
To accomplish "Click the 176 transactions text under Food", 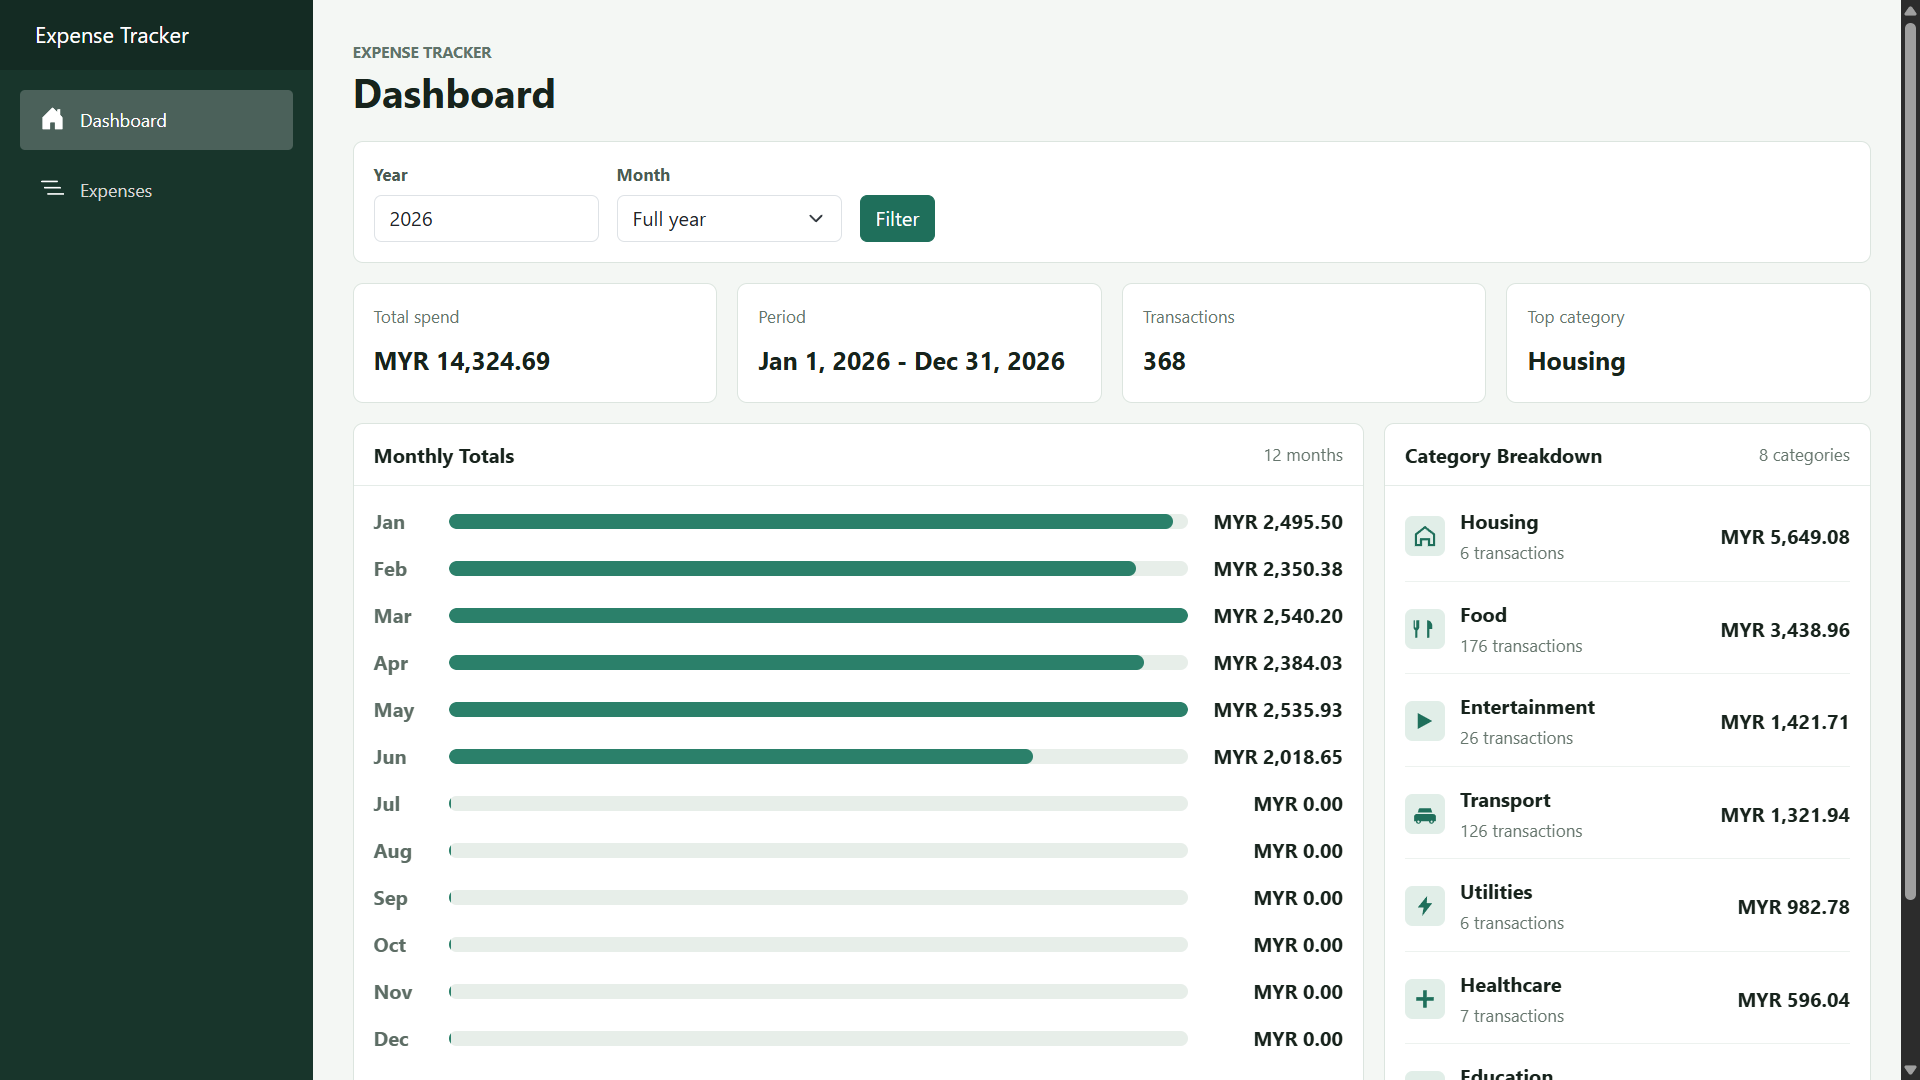I will point(1521,646).
